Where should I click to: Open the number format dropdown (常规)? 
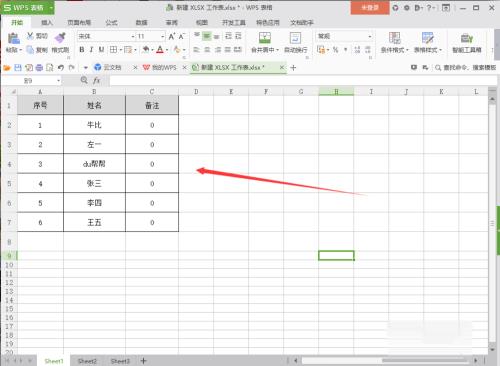click(x=370, y=36)
